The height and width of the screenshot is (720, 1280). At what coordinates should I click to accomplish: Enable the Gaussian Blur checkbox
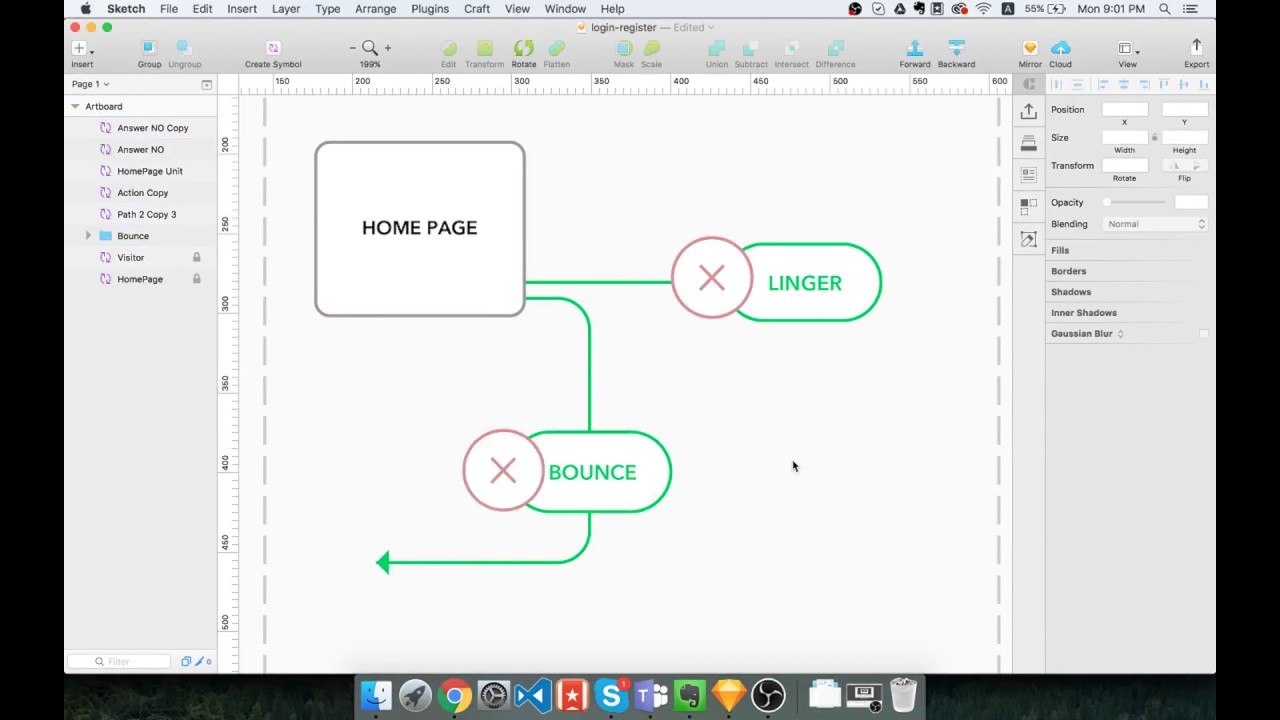click(1203, 333)
